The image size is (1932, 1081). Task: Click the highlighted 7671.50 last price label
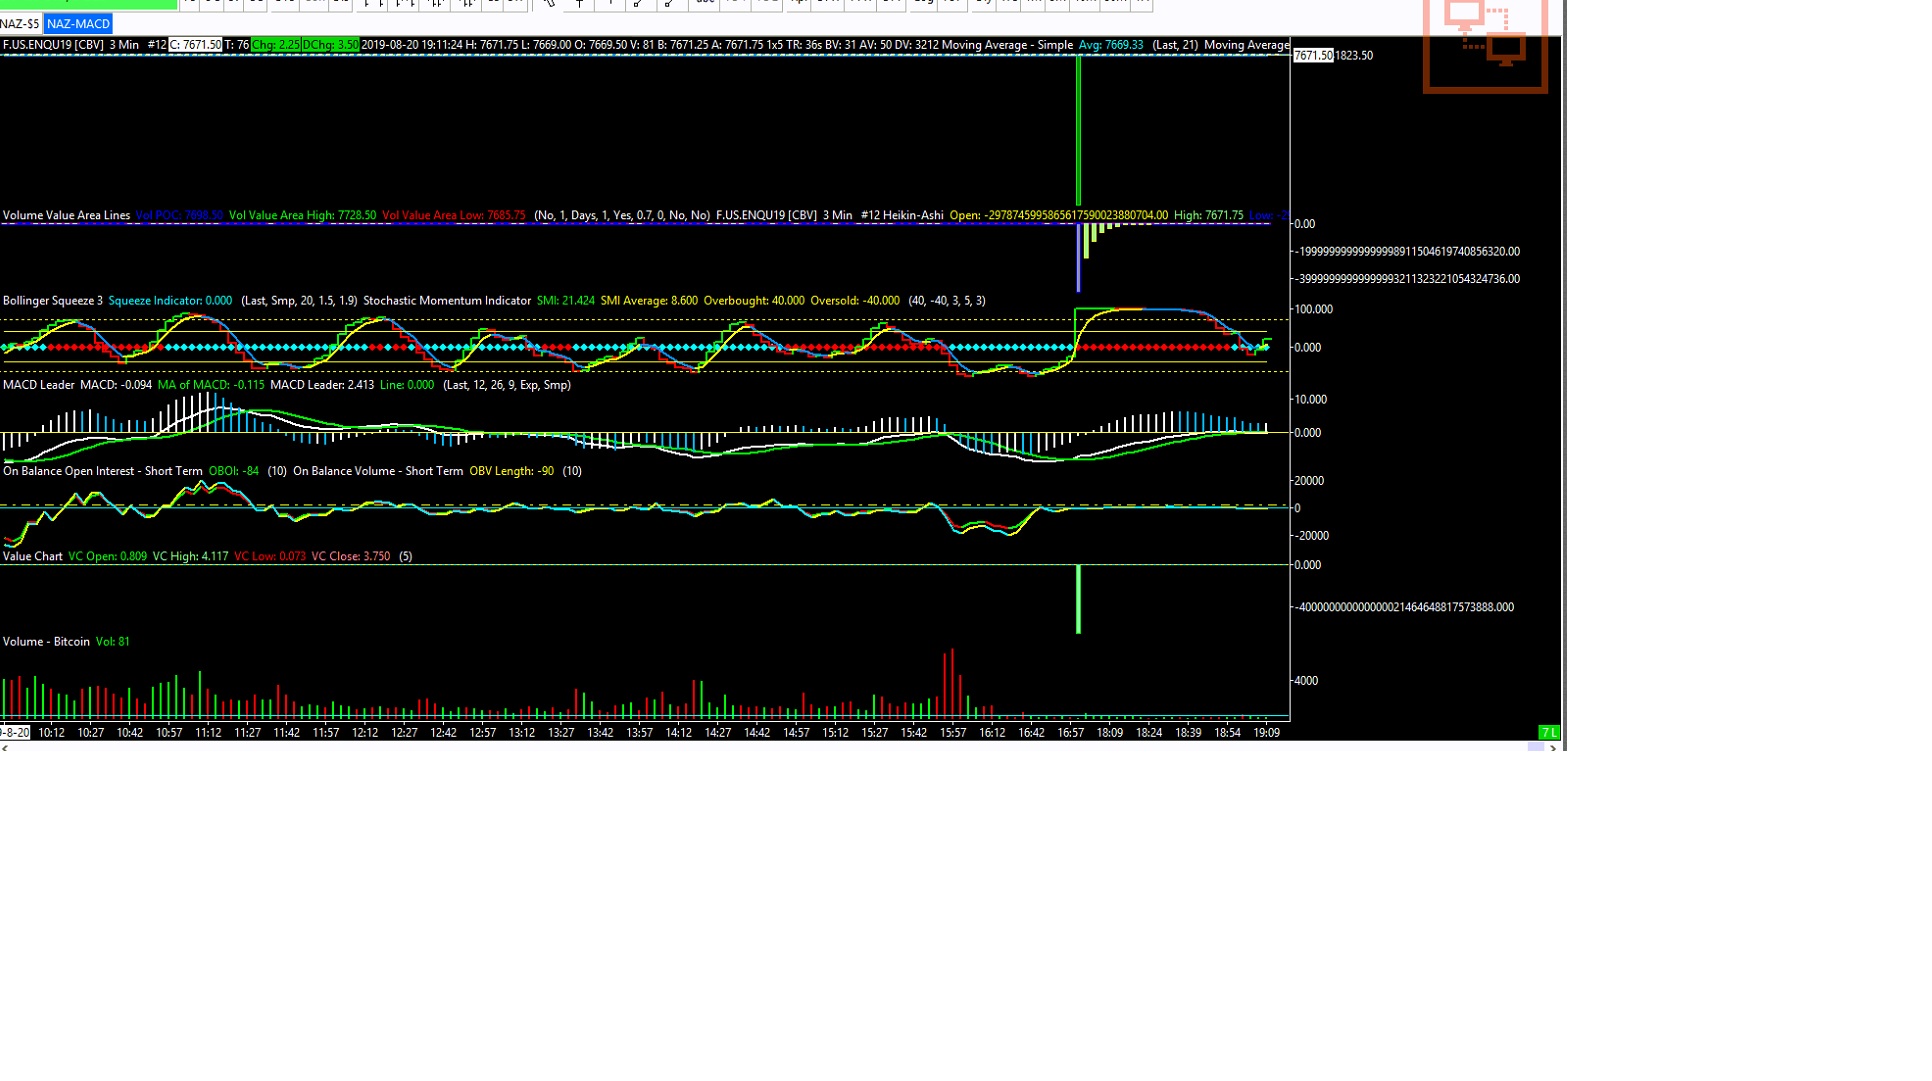pyautogui.click(x=1312, y=56)
